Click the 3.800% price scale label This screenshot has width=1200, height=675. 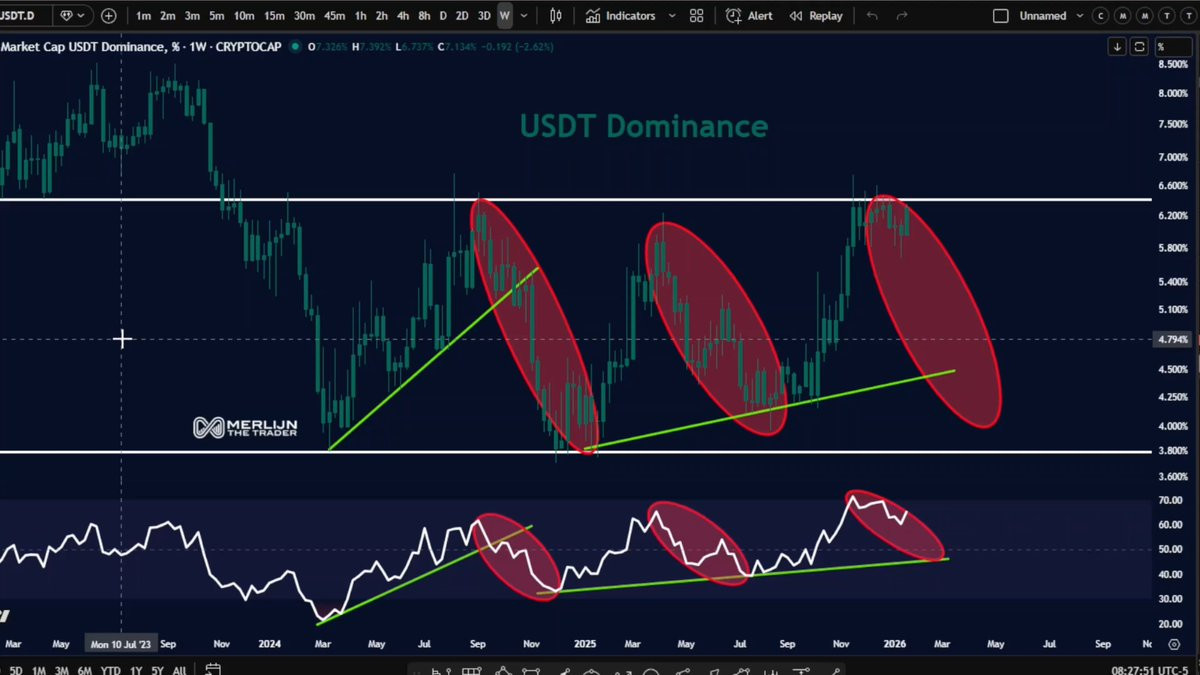[x=1173, y=451]
